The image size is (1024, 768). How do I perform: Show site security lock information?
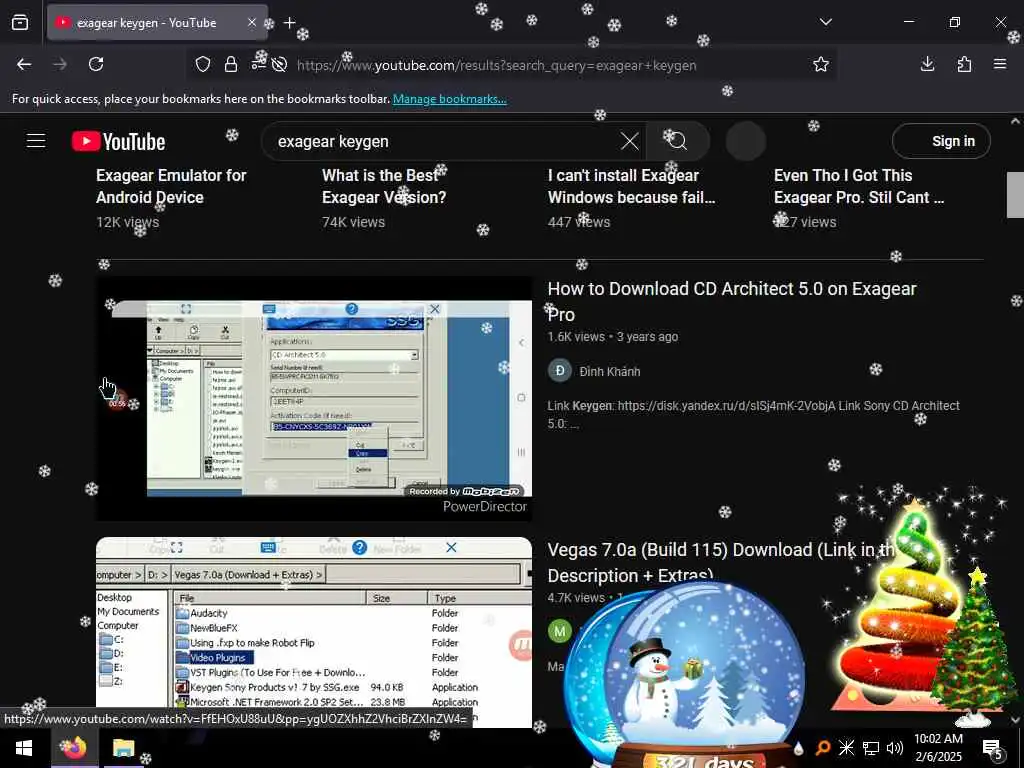(x=231, y=64)
